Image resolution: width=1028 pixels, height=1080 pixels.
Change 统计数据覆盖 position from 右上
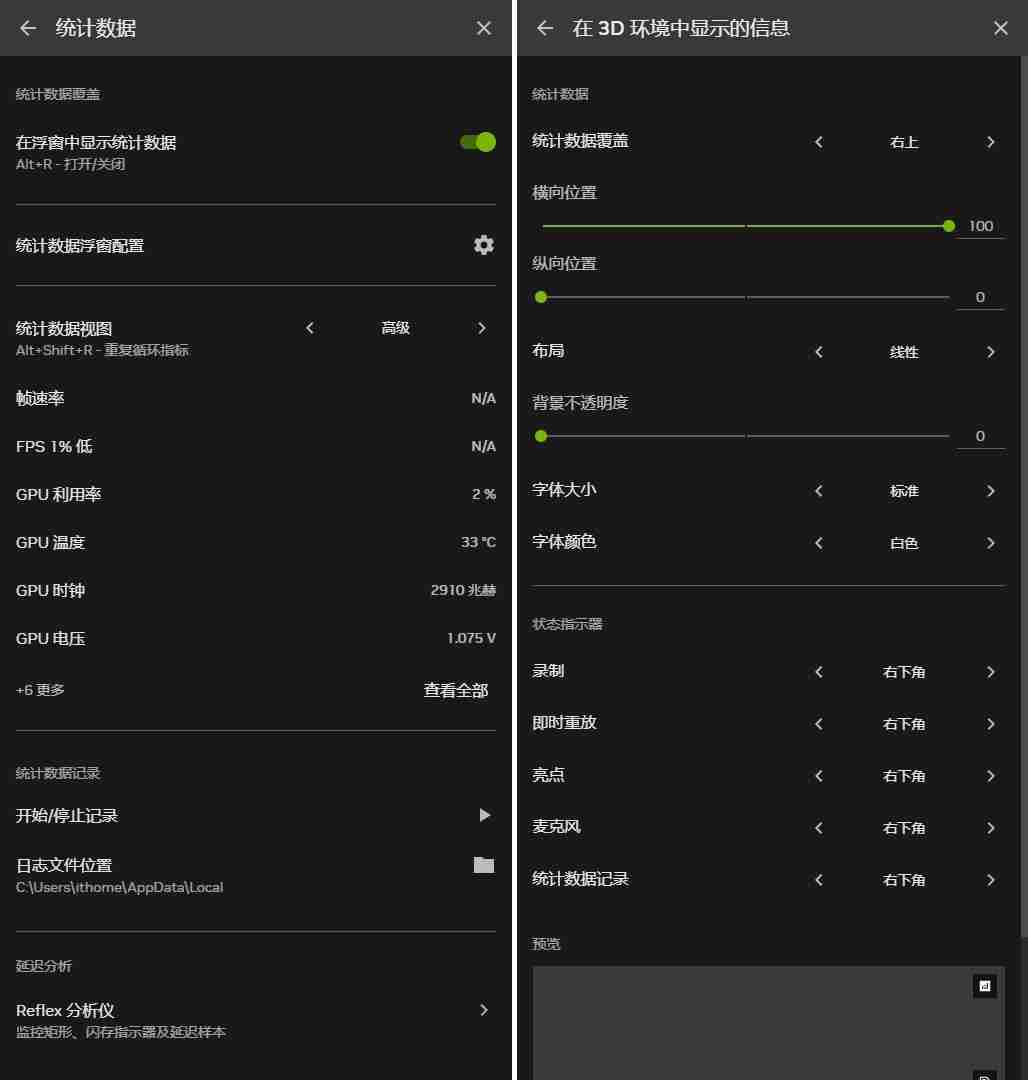pos(991,141)
